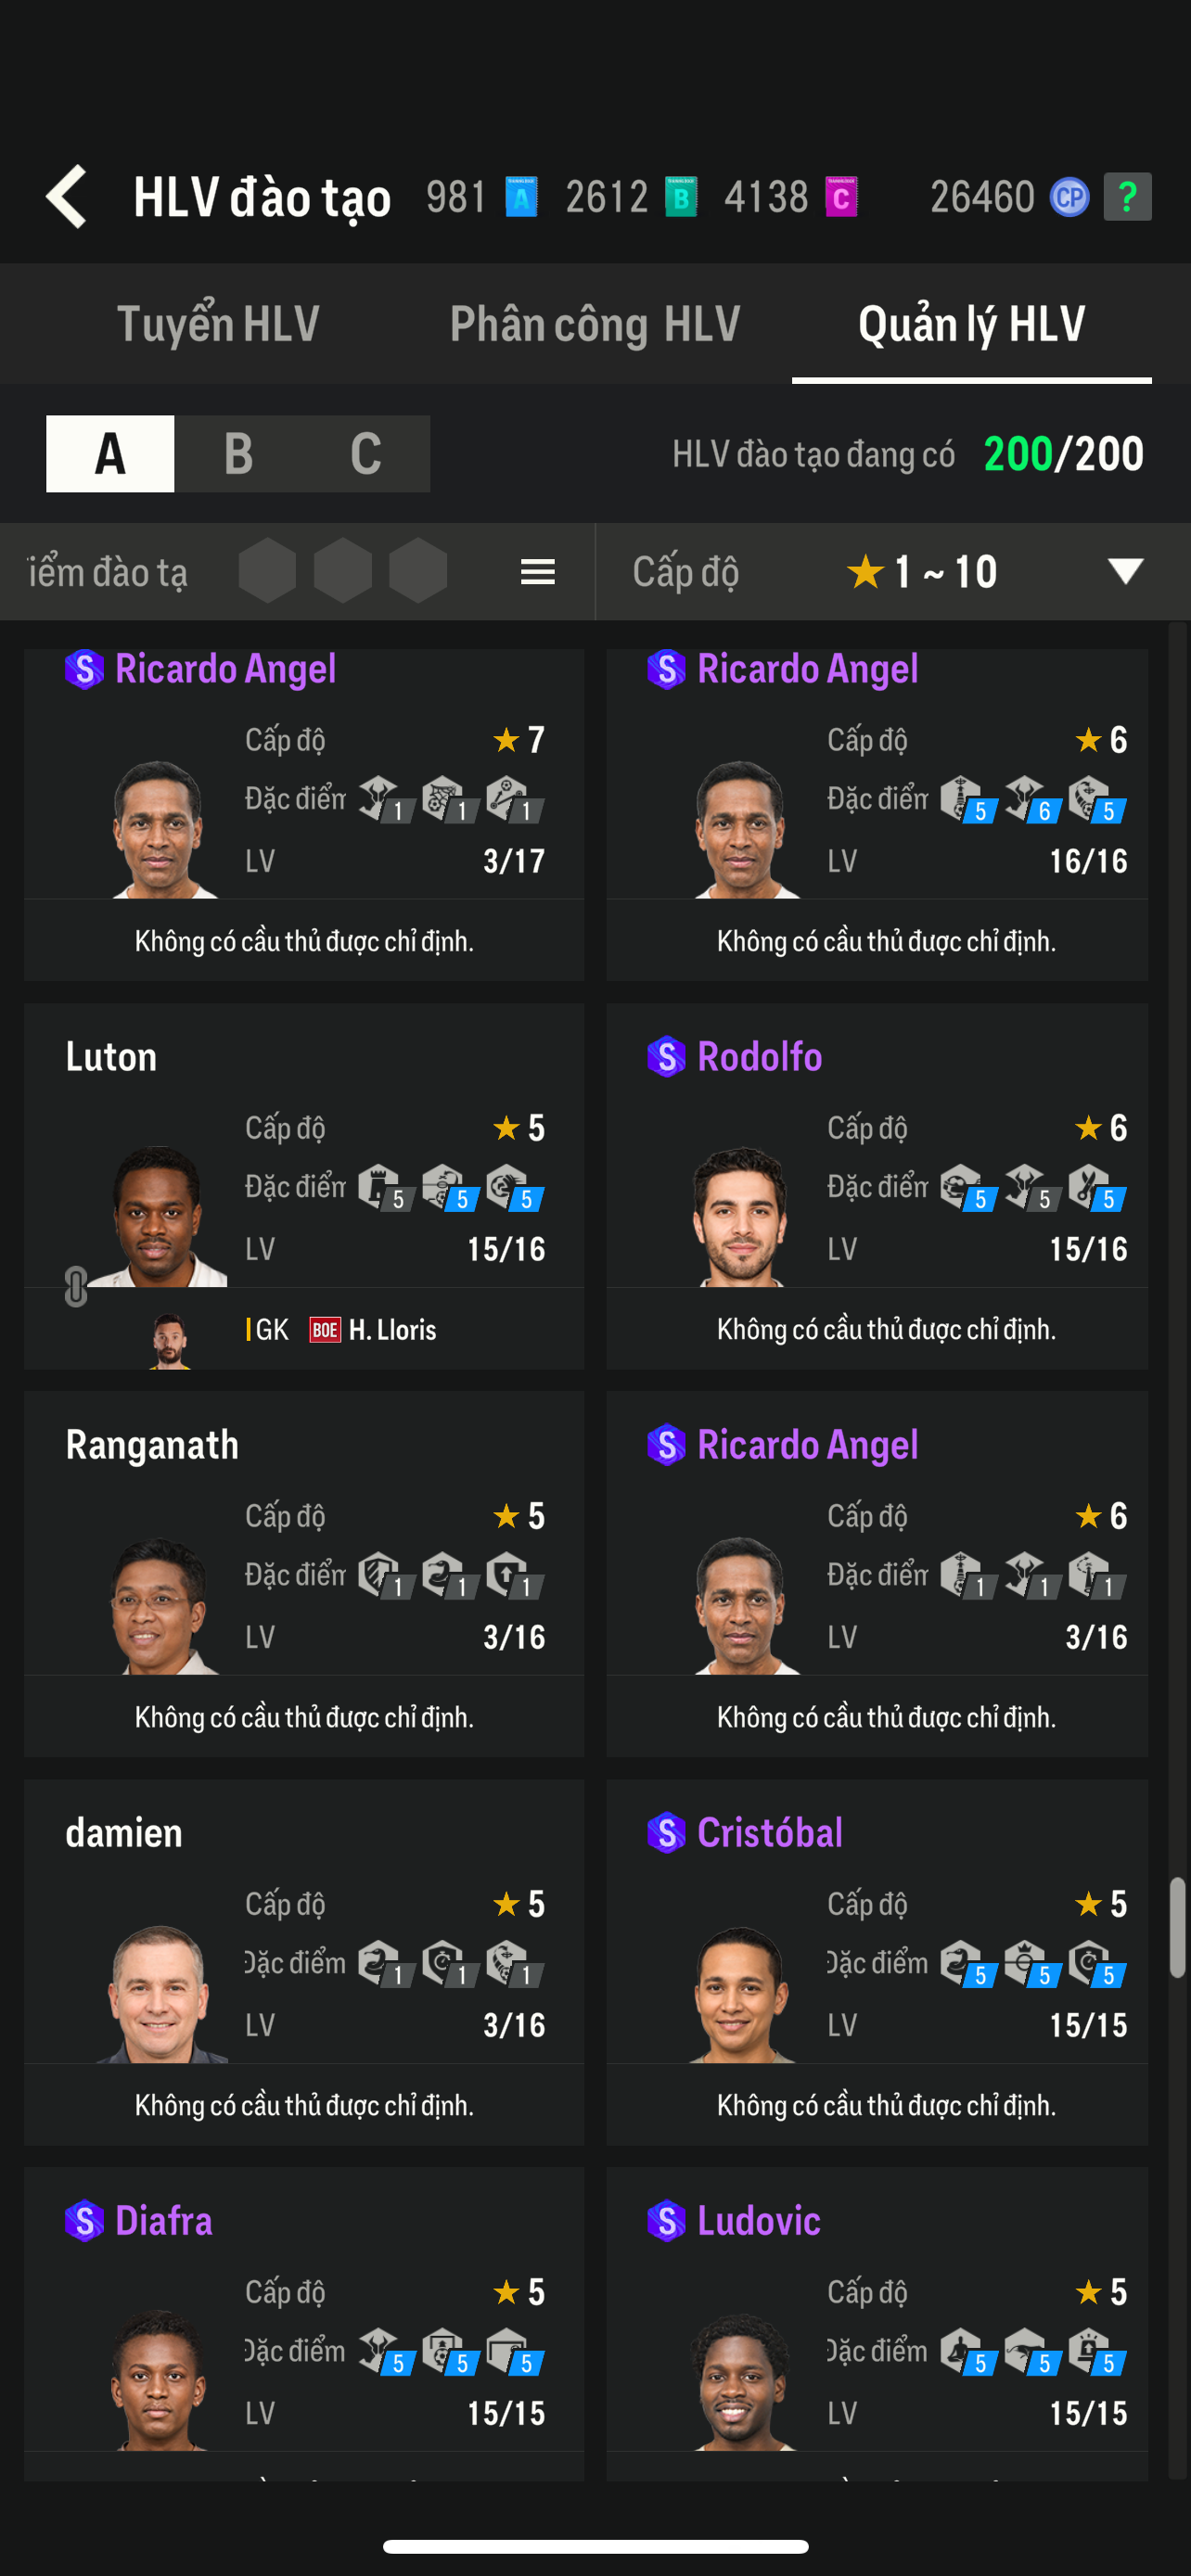Open the trait filter list icon
The width and height of the screenshot is (1191, 2576).
537,572
